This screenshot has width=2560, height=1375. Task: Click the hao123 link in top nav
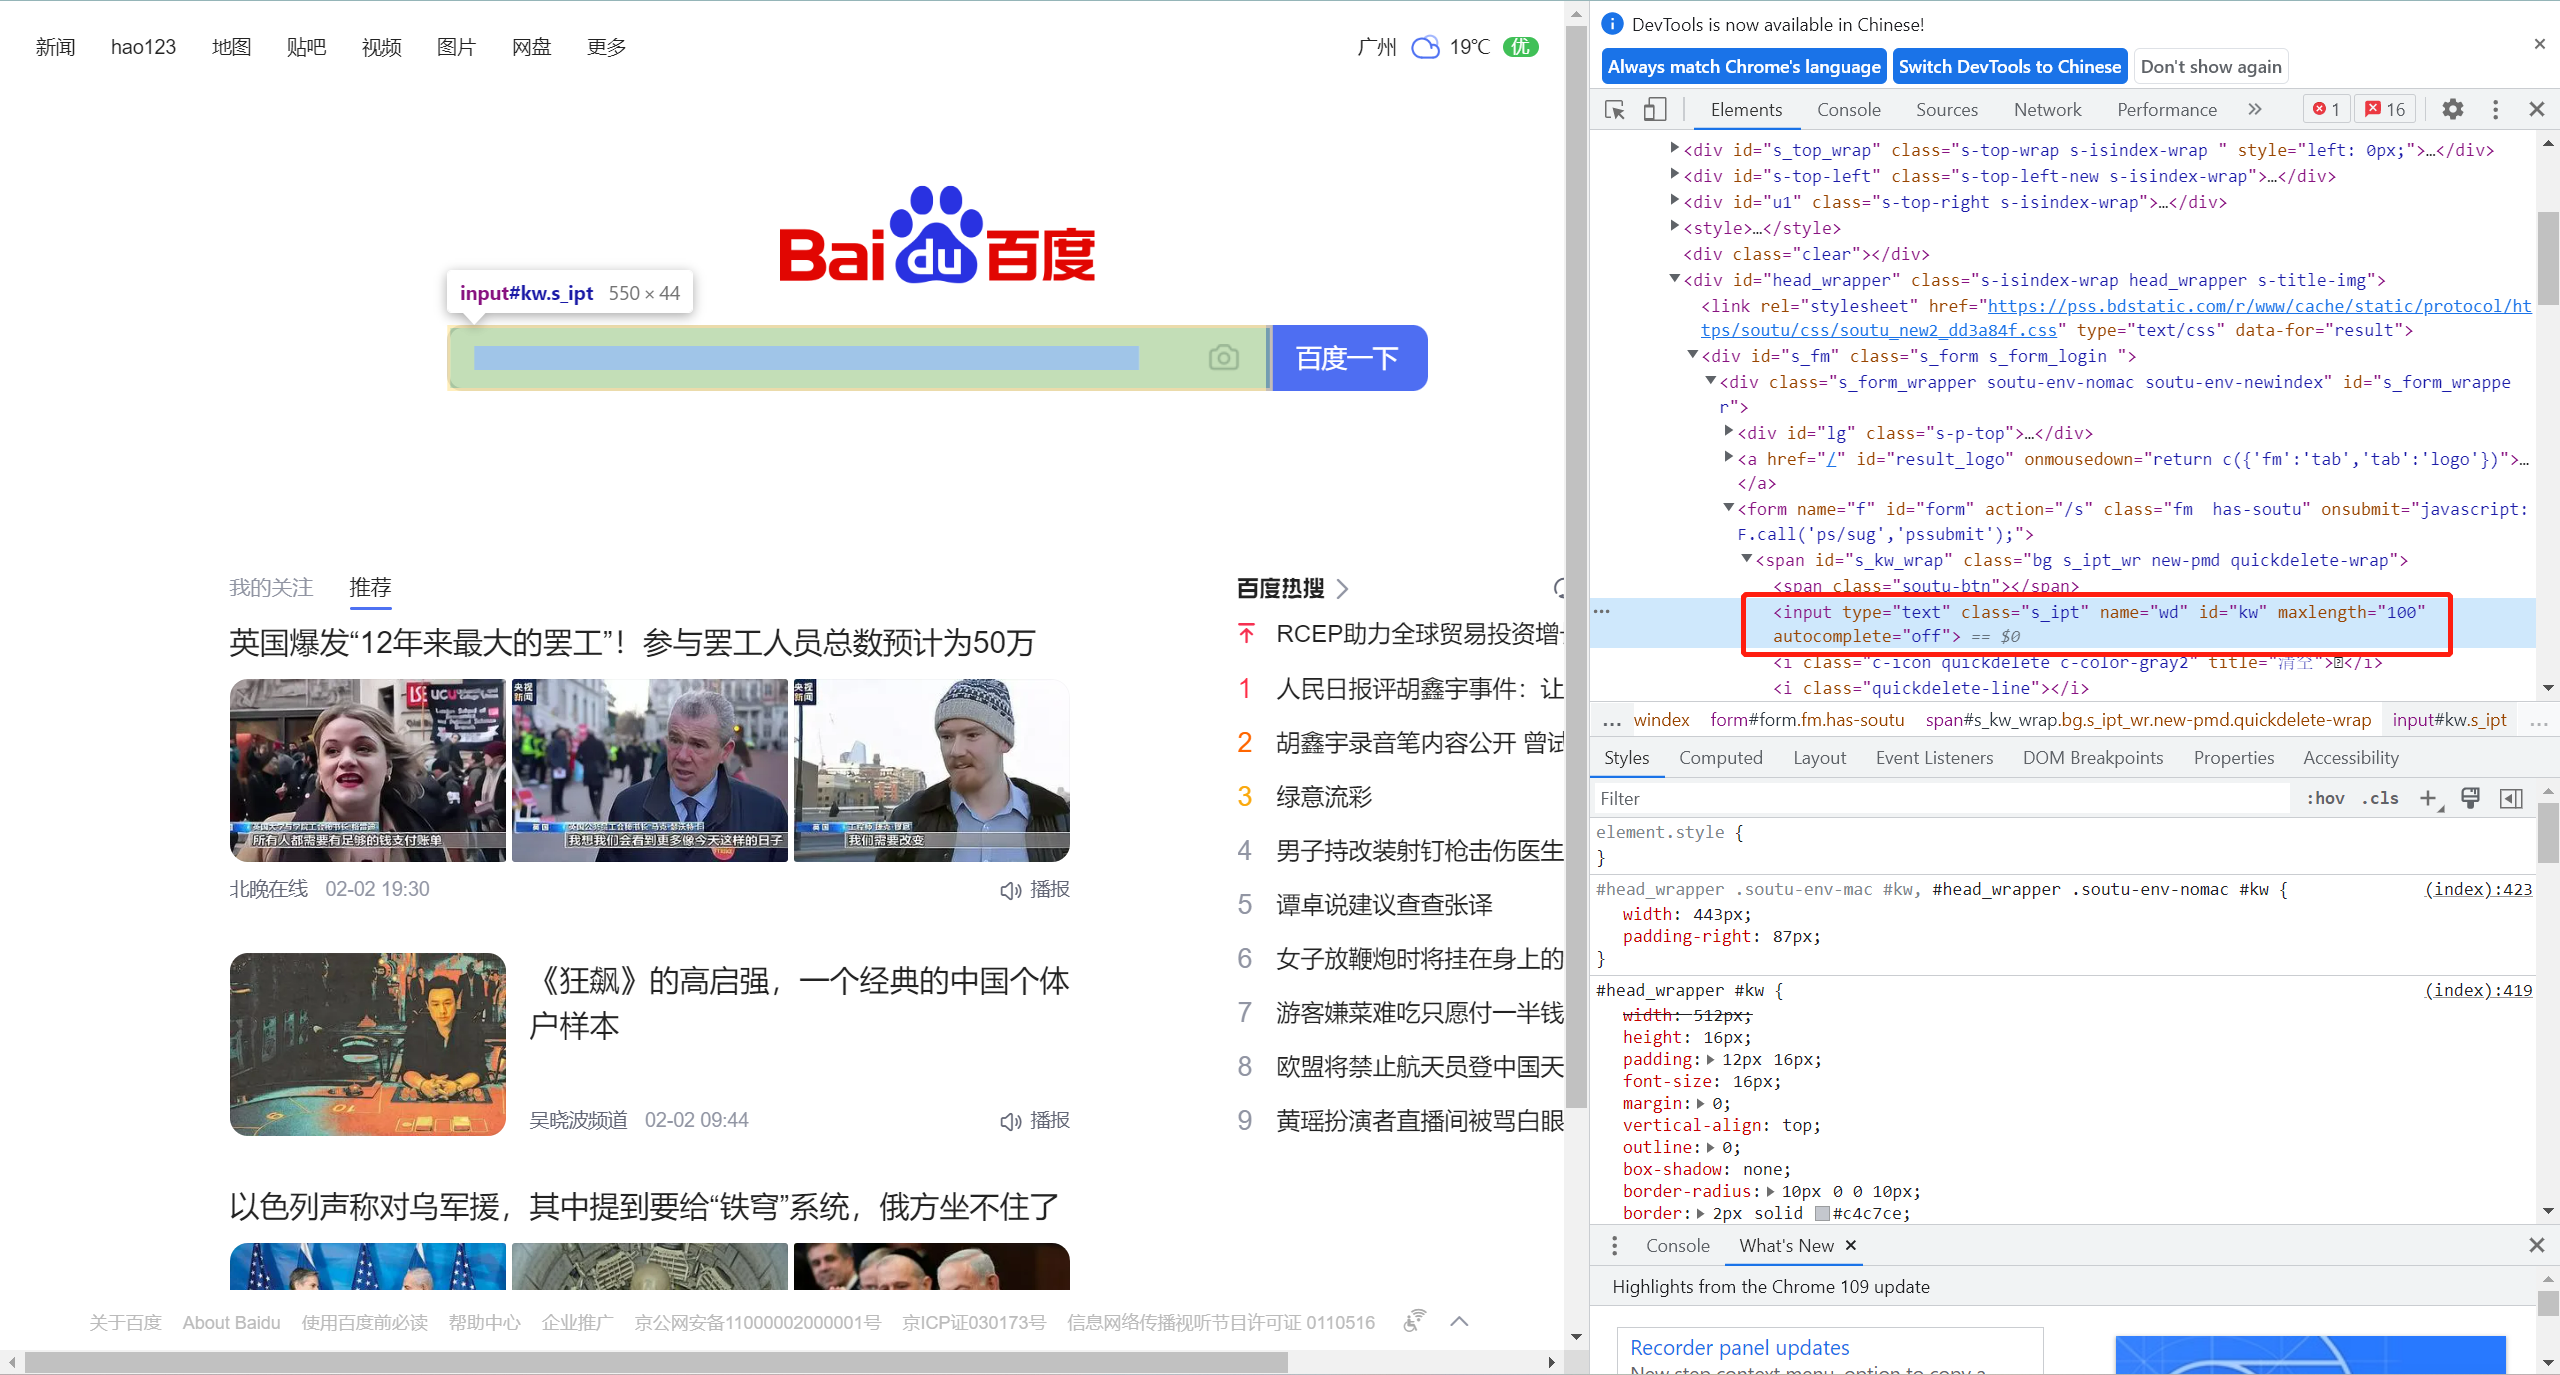[x=143, y=47]
